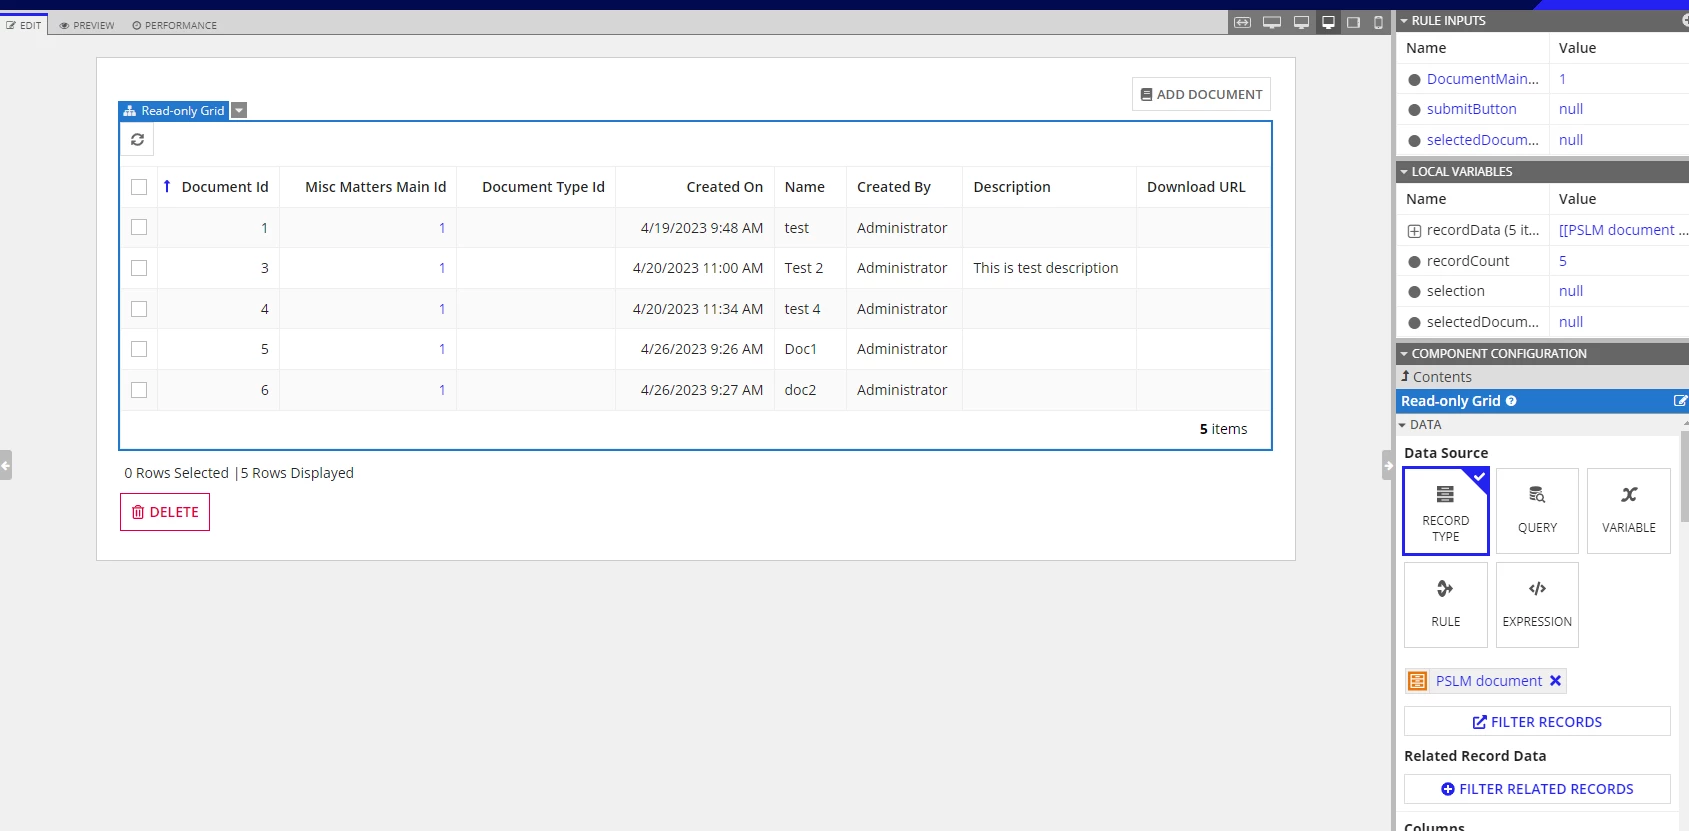Switch to Edit tab

pos(24,25)
